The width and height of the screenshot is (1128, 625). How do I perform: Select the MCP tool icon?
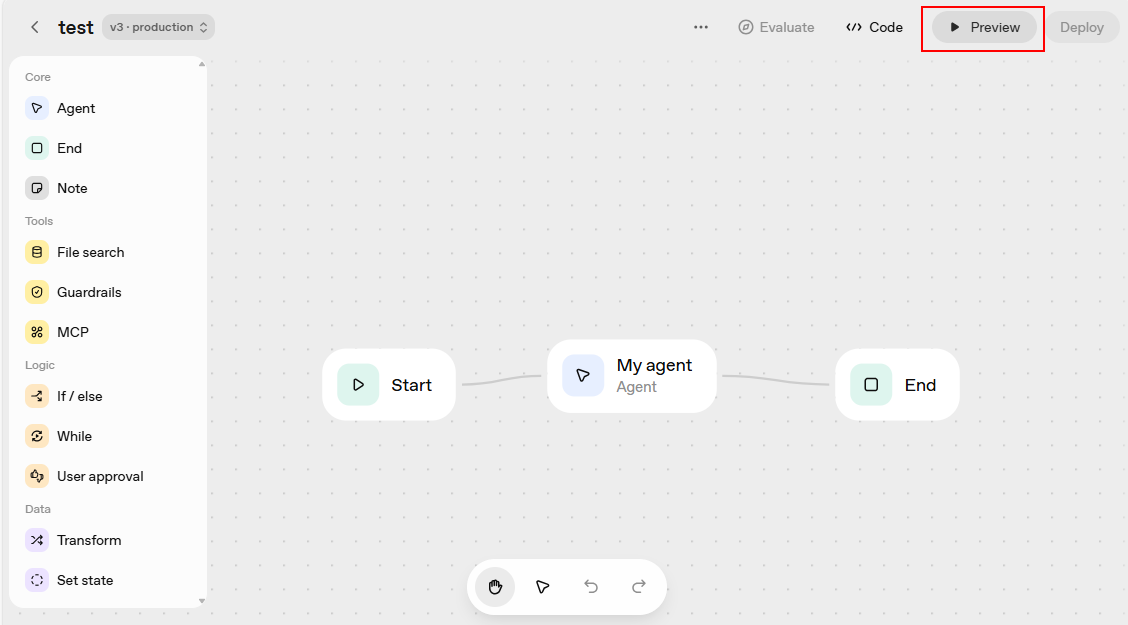tap(37, 332)
